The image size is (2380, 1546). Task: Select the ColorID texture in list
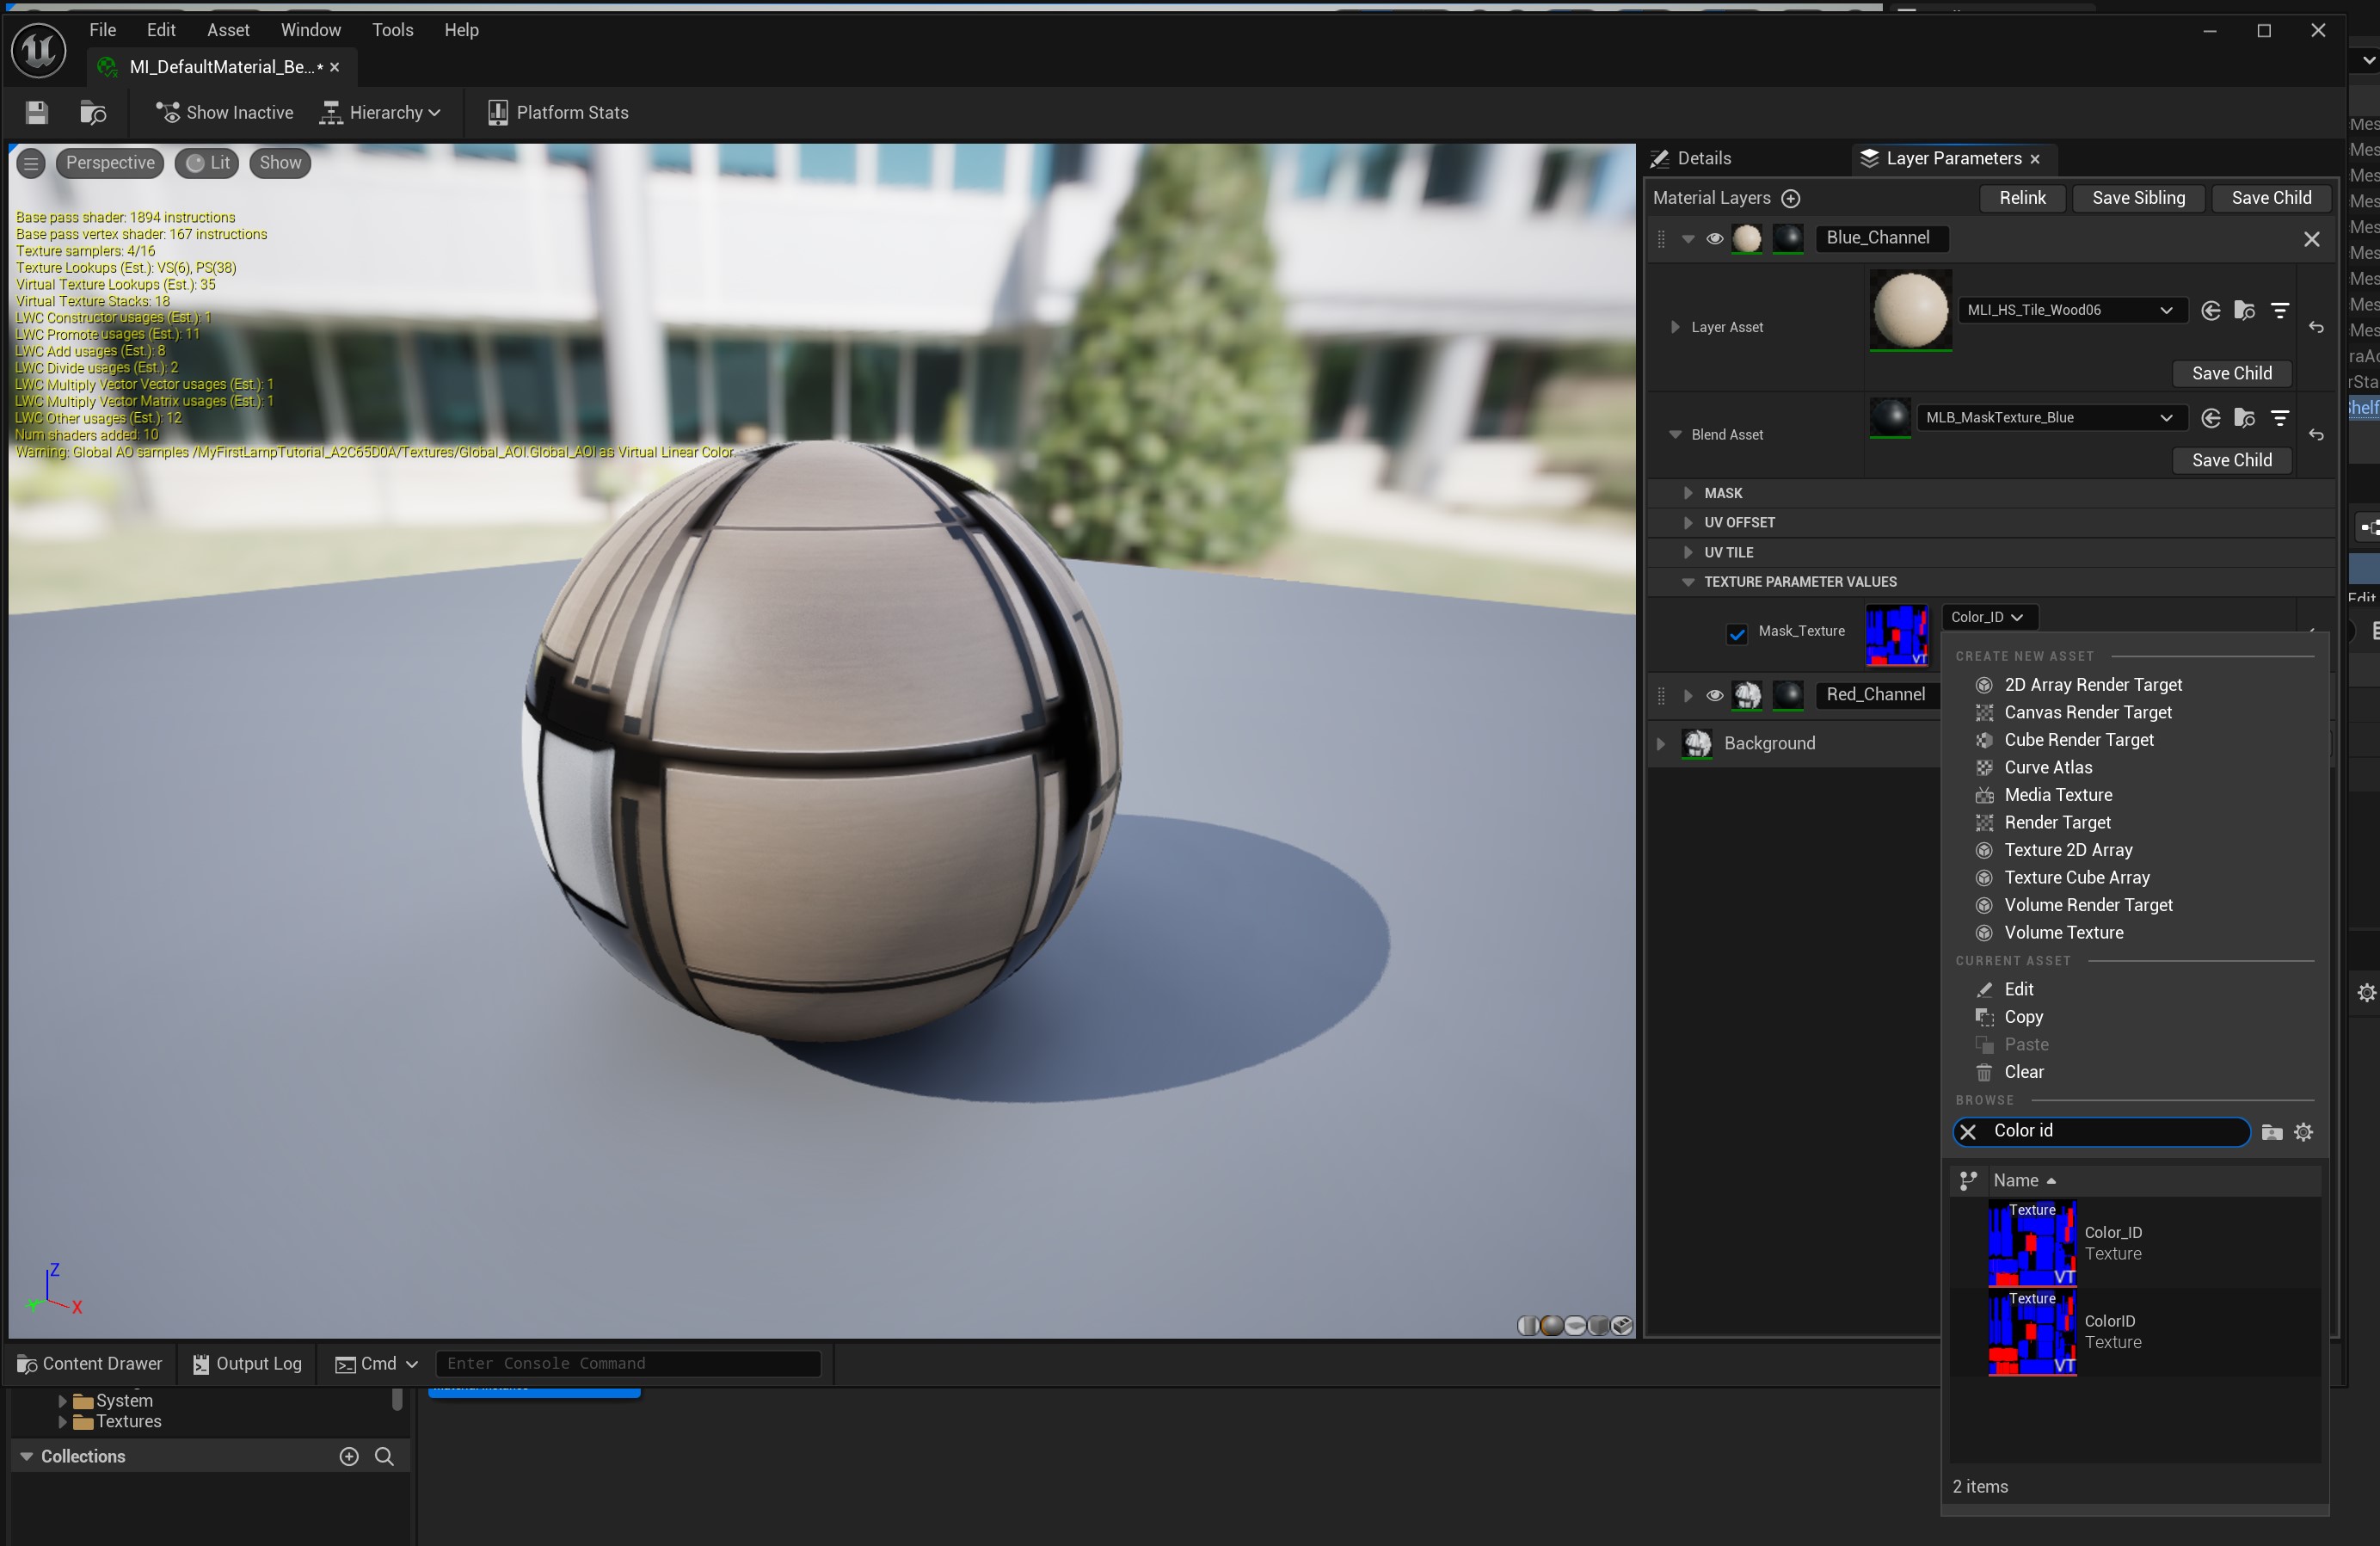pyautogui.click(x=2134, y=1332)
